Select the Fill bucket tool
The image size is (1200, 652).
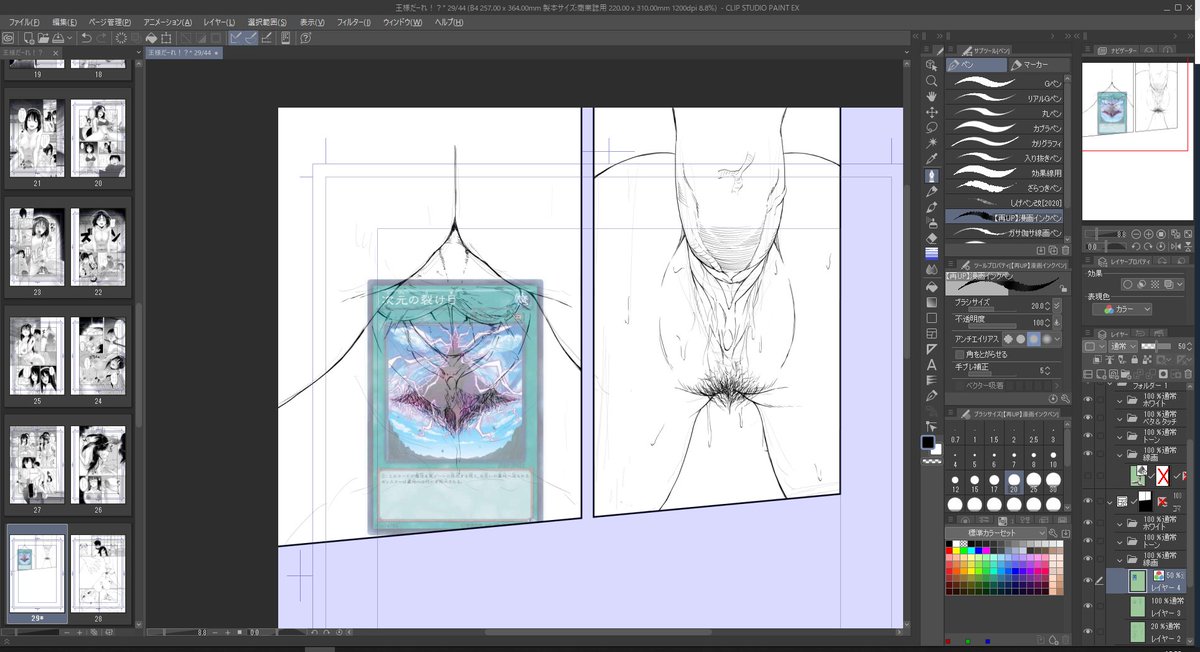coord(932,286)
